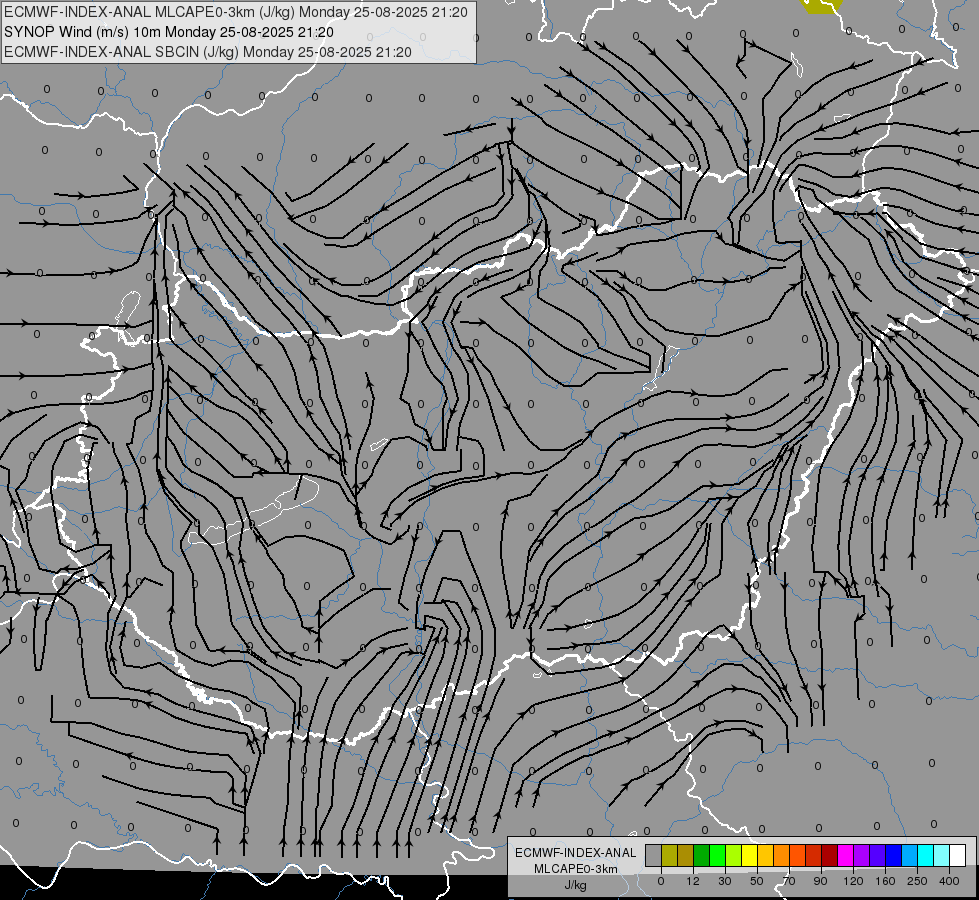Click the legend value 30
This screenshot has height=900, width=979.
(725, 881)
